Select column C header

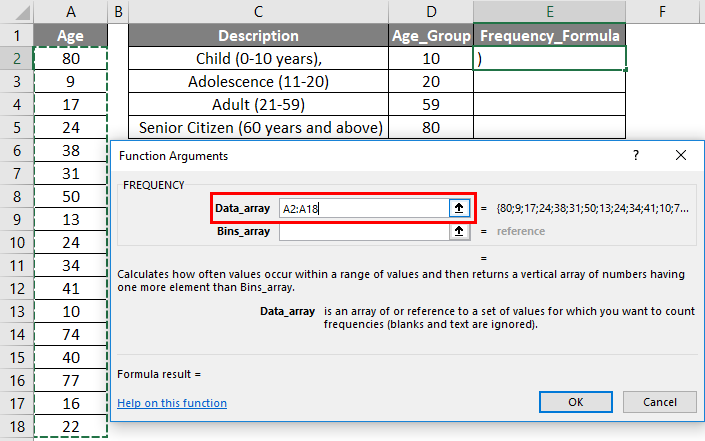258,11
